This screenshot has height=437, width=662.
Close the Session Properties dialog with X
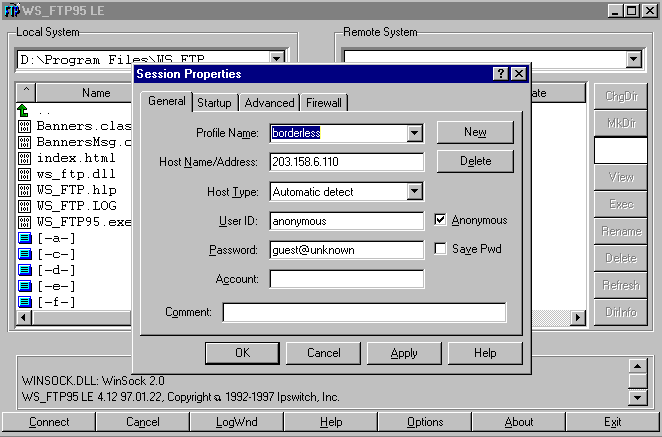pos(519,74)
